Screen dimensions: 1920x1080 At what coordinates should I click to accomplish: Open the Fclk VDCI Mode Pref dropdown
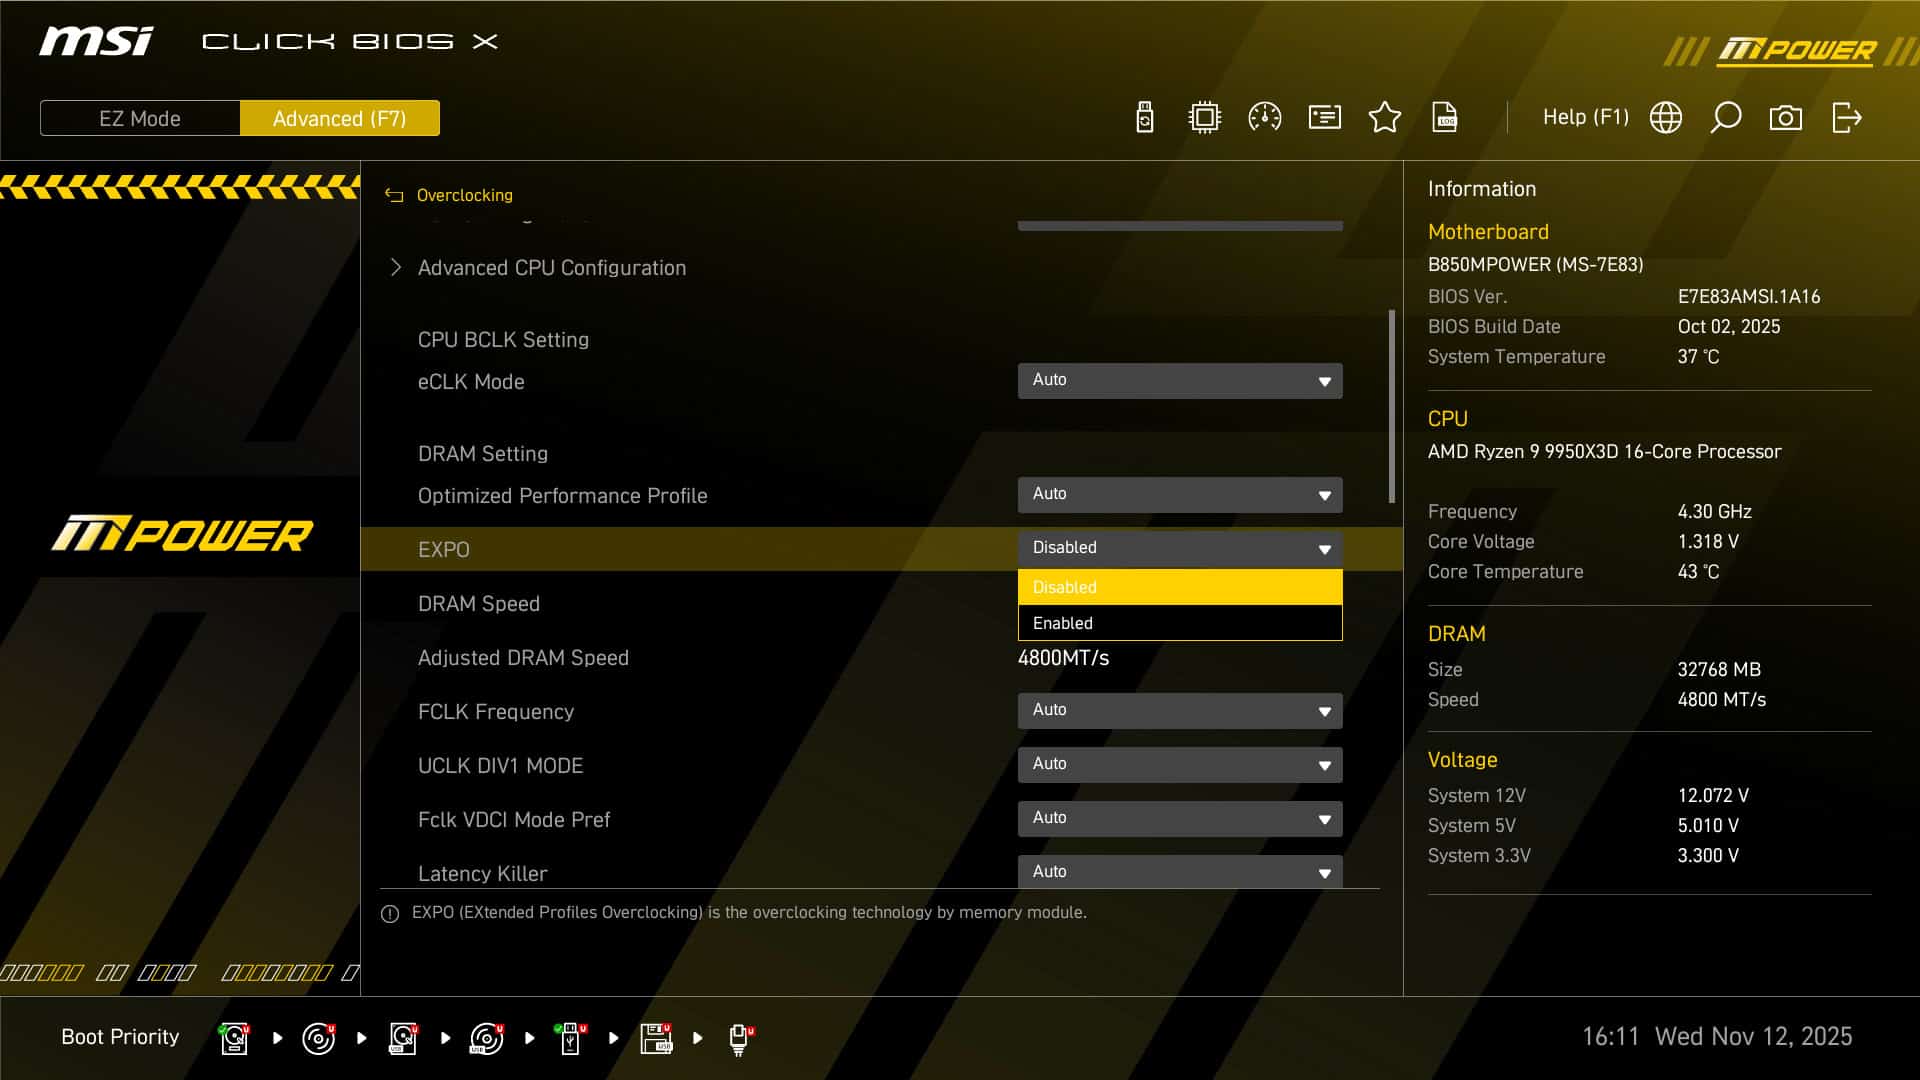coord(1180,819)
